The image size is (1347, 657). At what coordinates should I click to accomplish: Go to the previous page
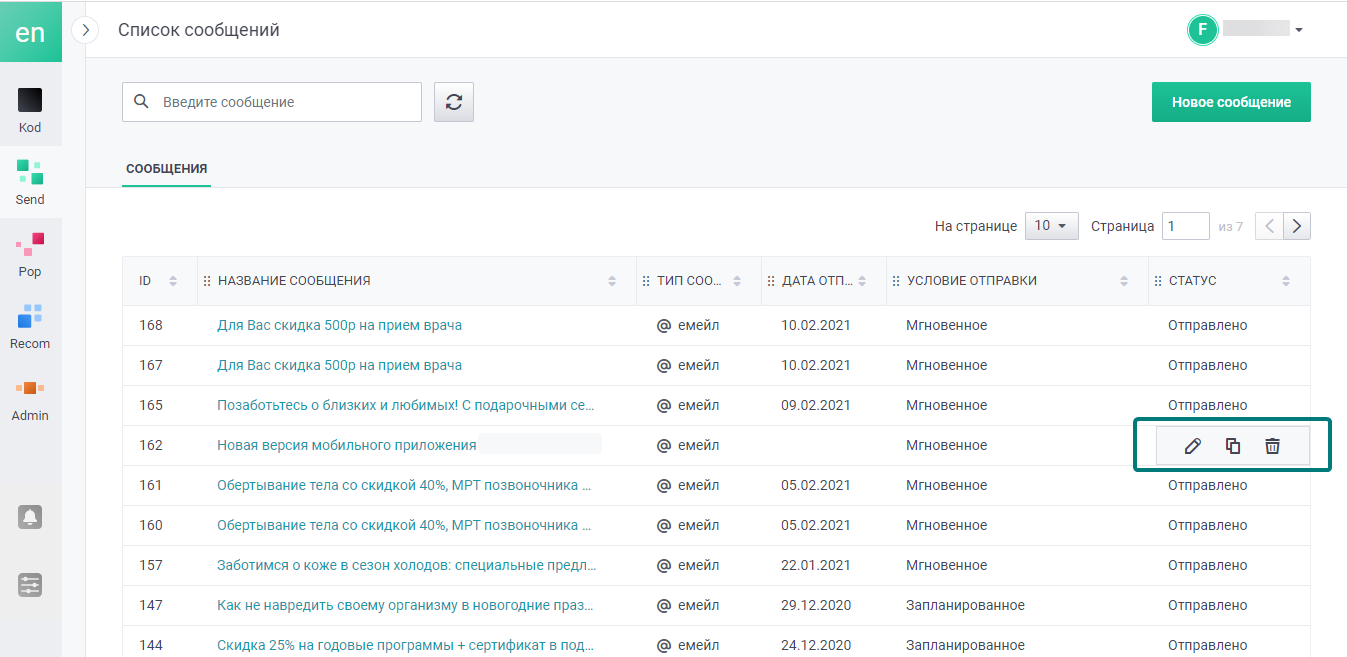tap(1269, 226)
